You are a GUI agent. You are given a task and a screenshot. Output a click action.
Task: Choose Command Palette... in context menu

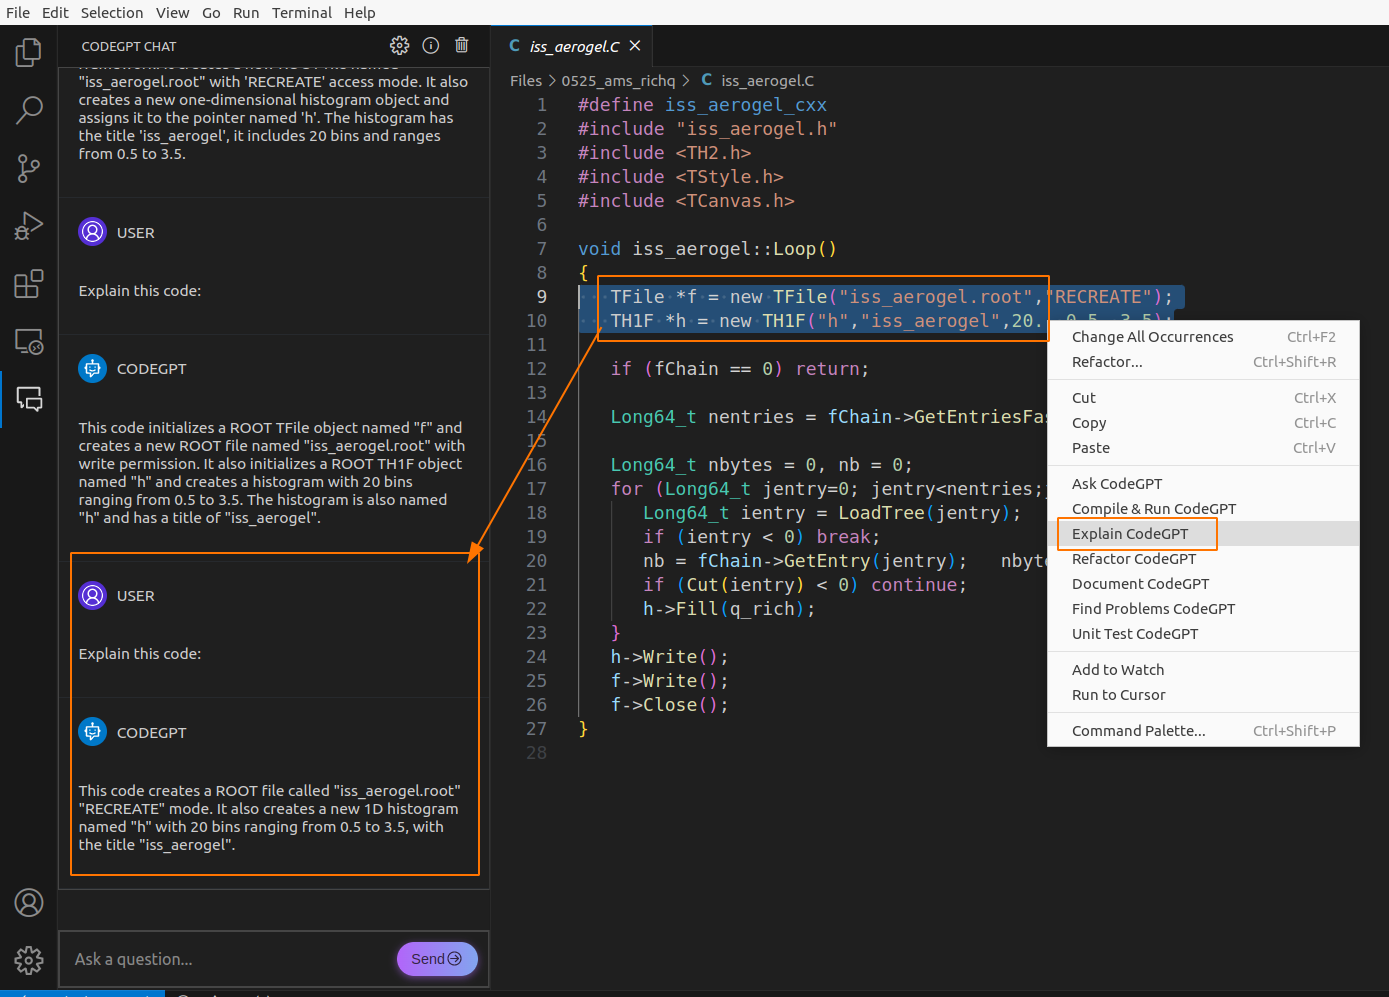[x=1203, y=731]
